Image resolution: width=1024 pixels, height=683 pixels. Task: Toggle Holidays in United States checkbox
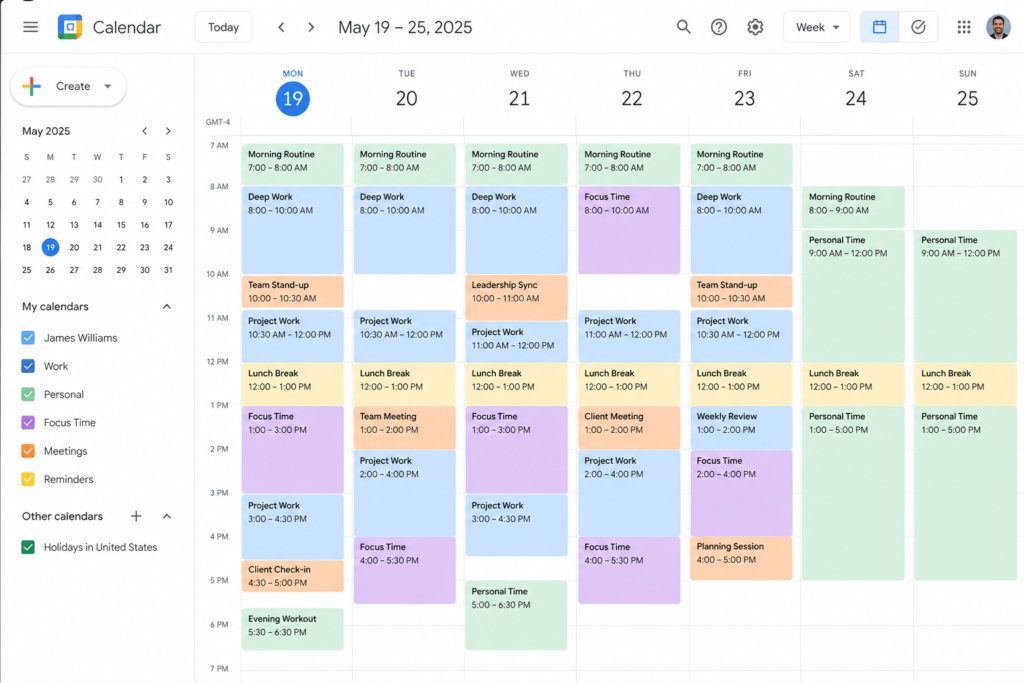(x=28, y=547)
